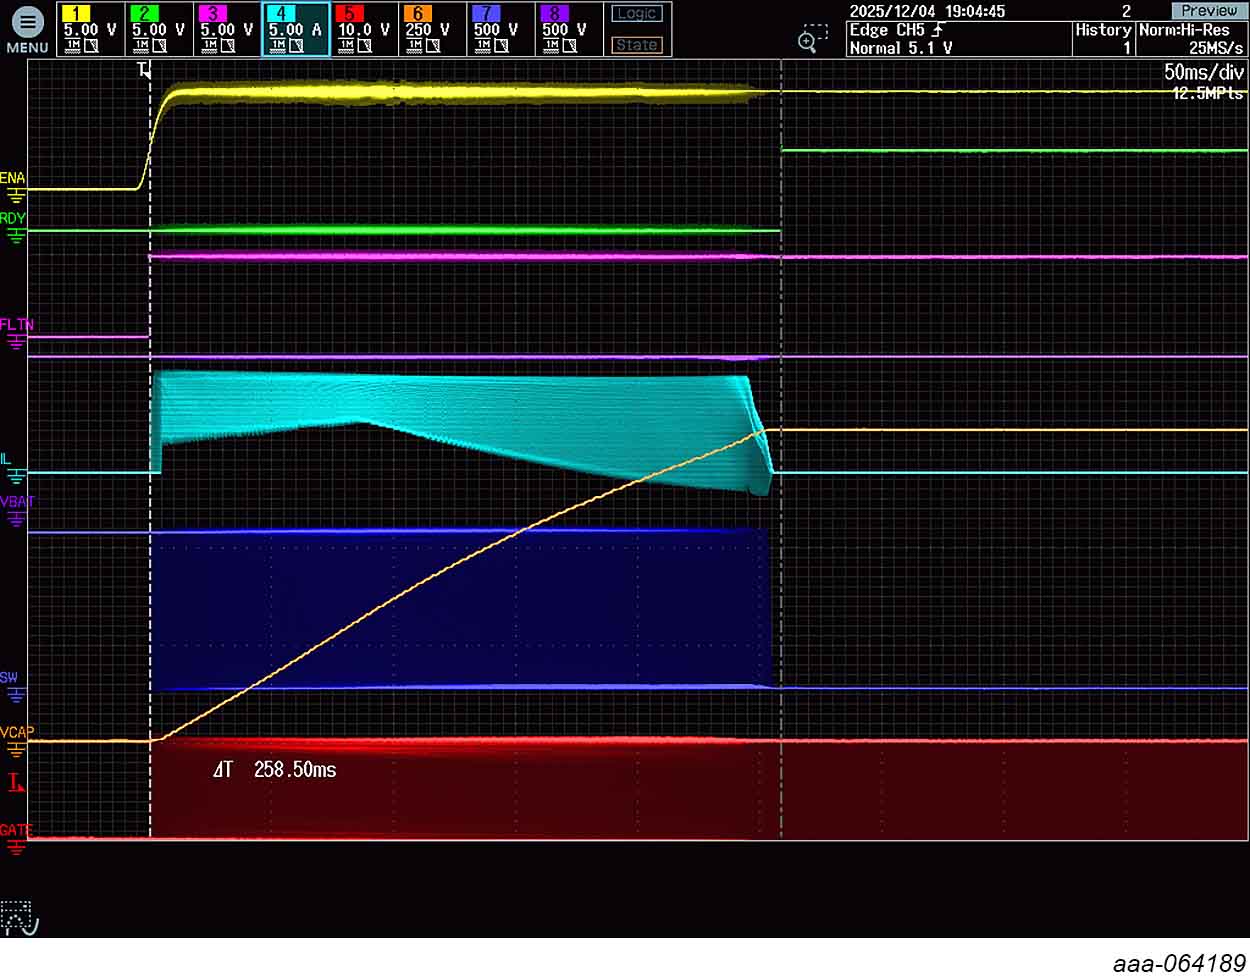
Task: Select the blue channel 7 box
Action: click(500, 29)
